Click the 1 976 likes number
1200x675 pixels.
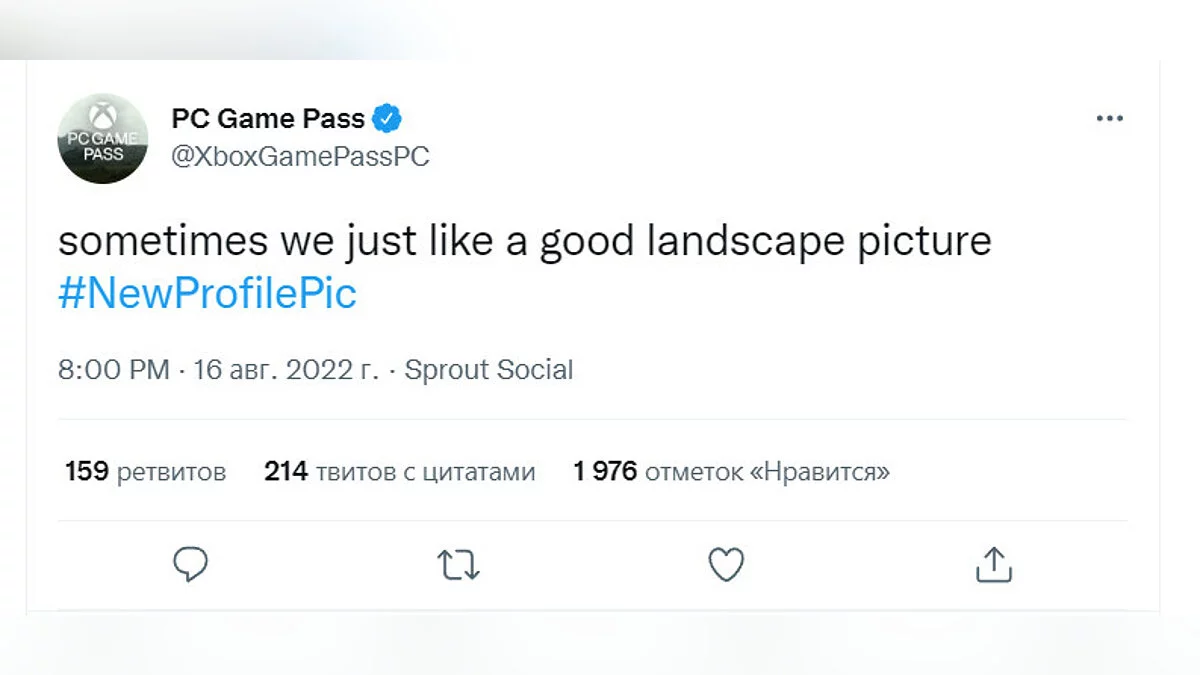pyautogui.click(x=604, y=471)
